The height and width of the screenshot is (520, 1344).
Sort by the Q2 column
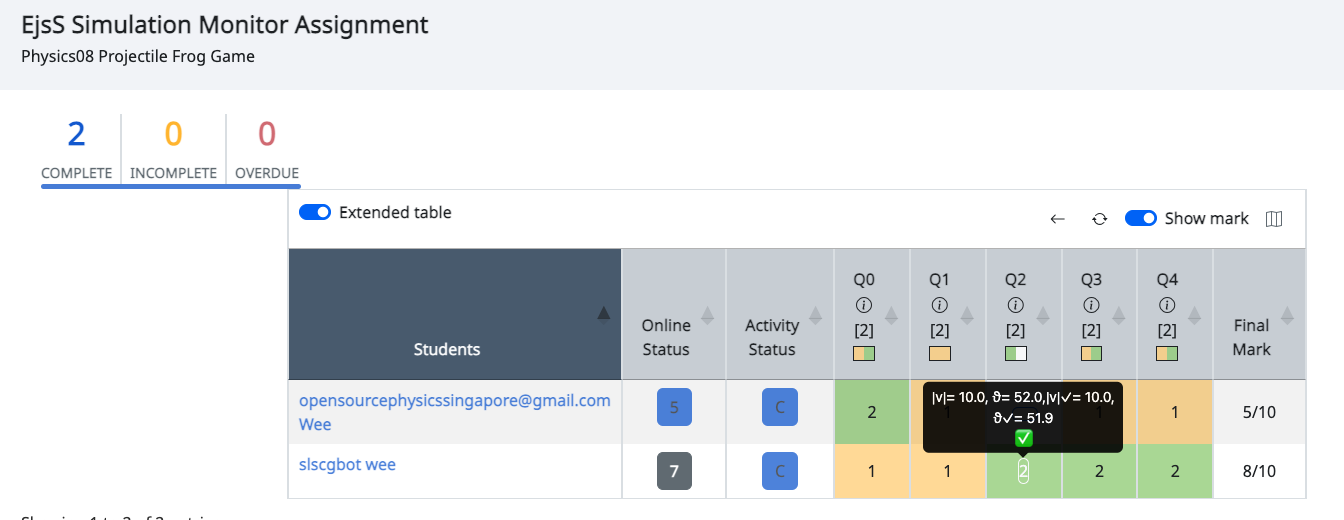[x=1043, y=315]
